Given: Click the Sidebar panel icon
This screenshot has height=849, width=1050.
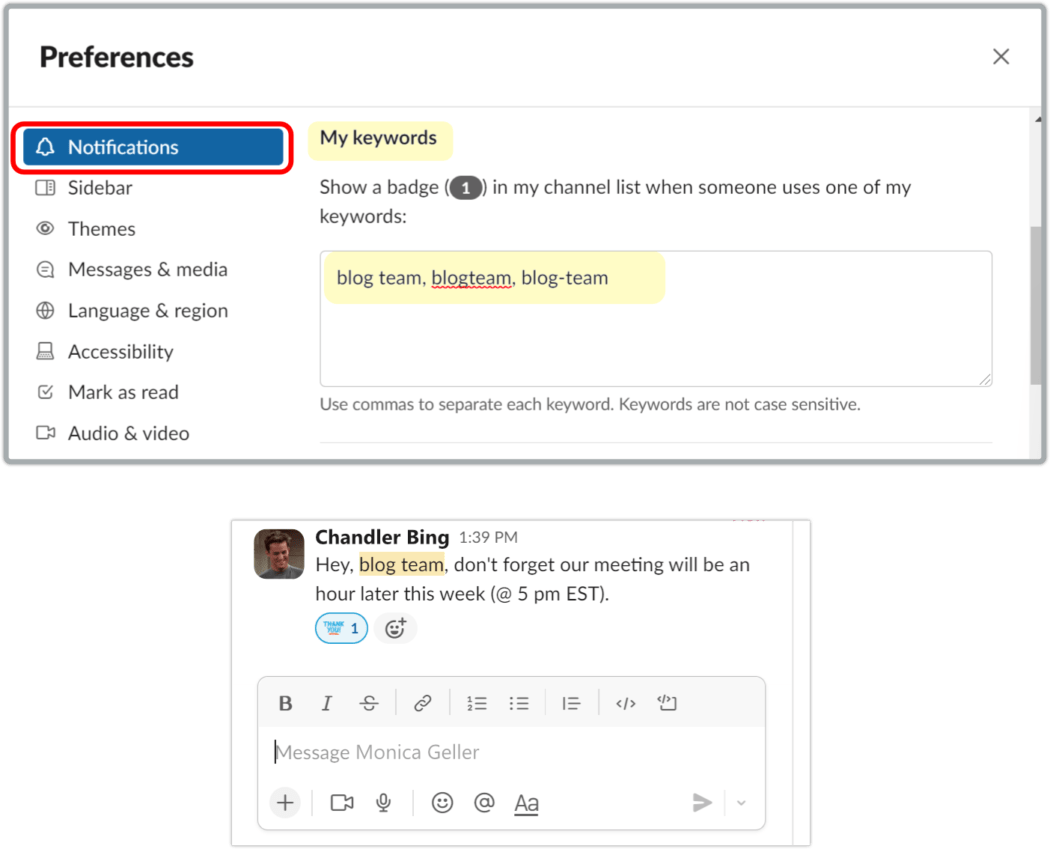Looking at the screenshot, I should point(45,187).
